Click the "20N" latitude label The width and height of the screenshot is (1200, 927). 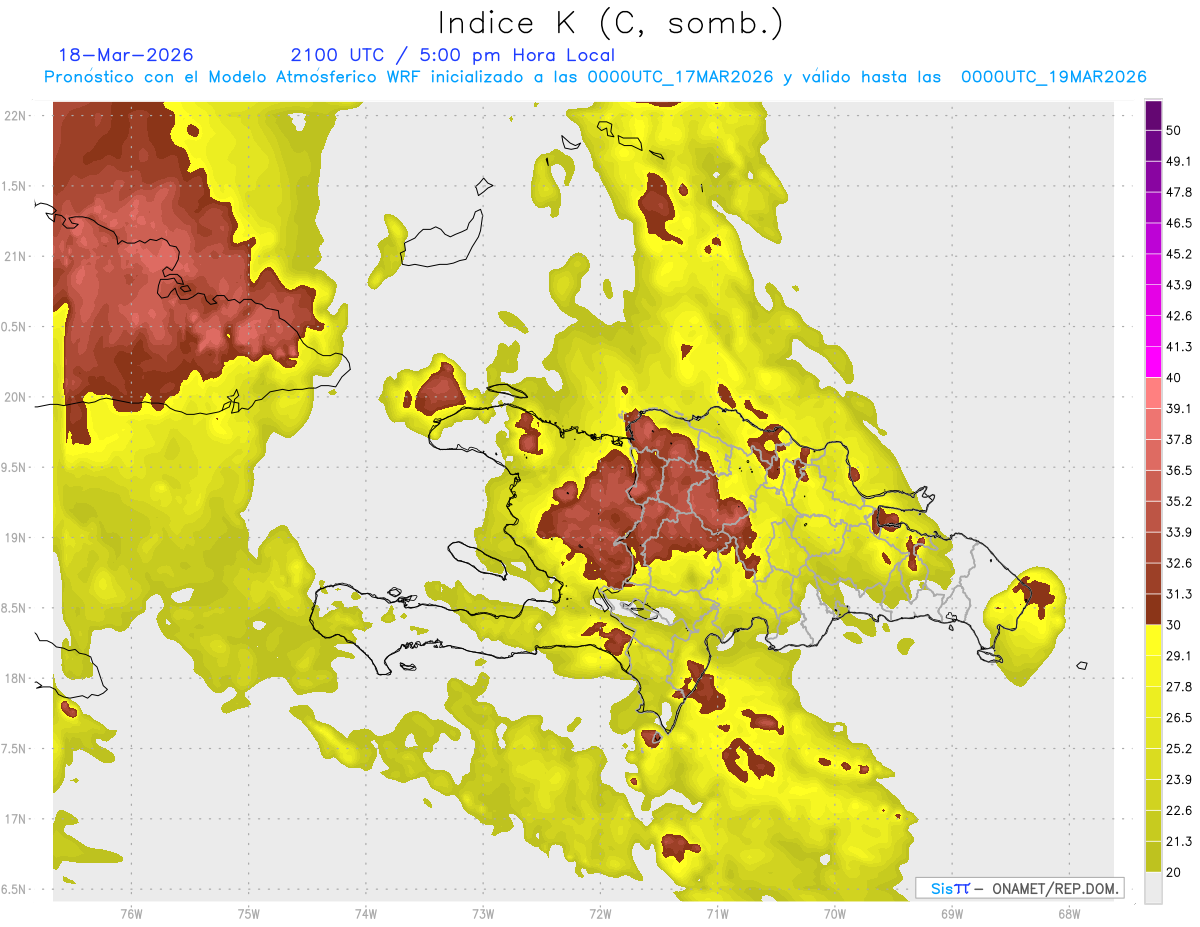[x=15, y=397]
